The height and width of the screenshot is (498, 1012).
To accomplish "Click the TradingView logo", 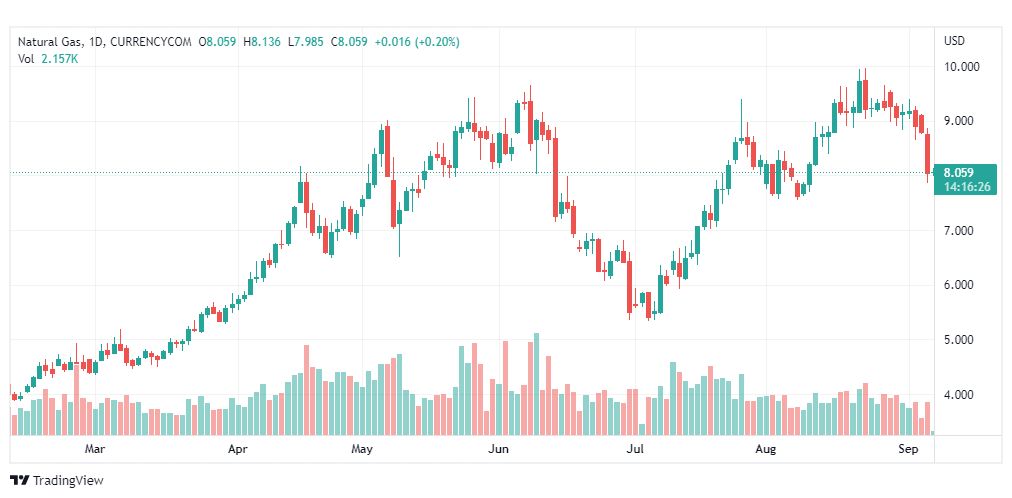I will [x=57, y=481].
